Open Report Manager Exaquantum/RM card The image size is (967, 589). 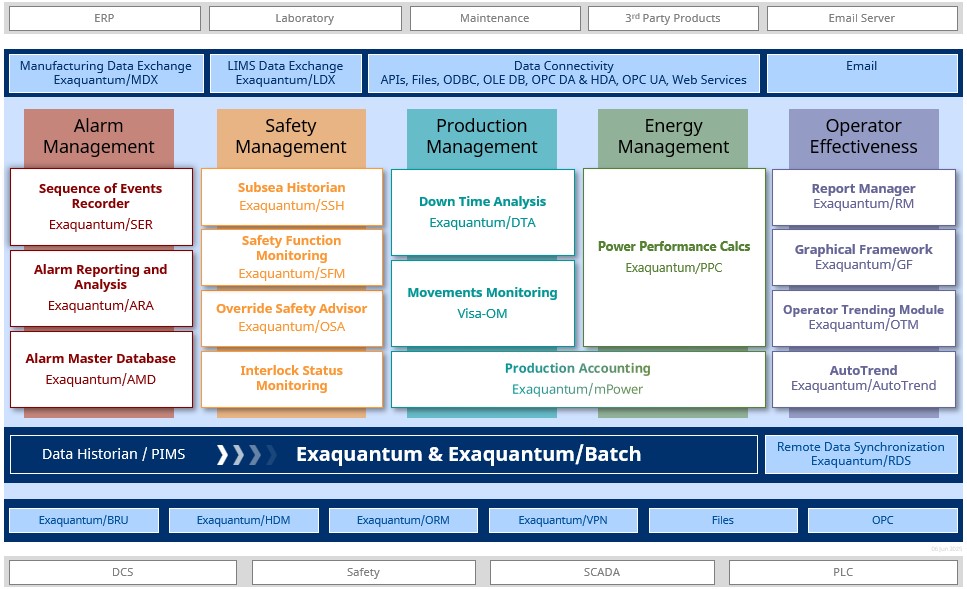tap(863, 197)
